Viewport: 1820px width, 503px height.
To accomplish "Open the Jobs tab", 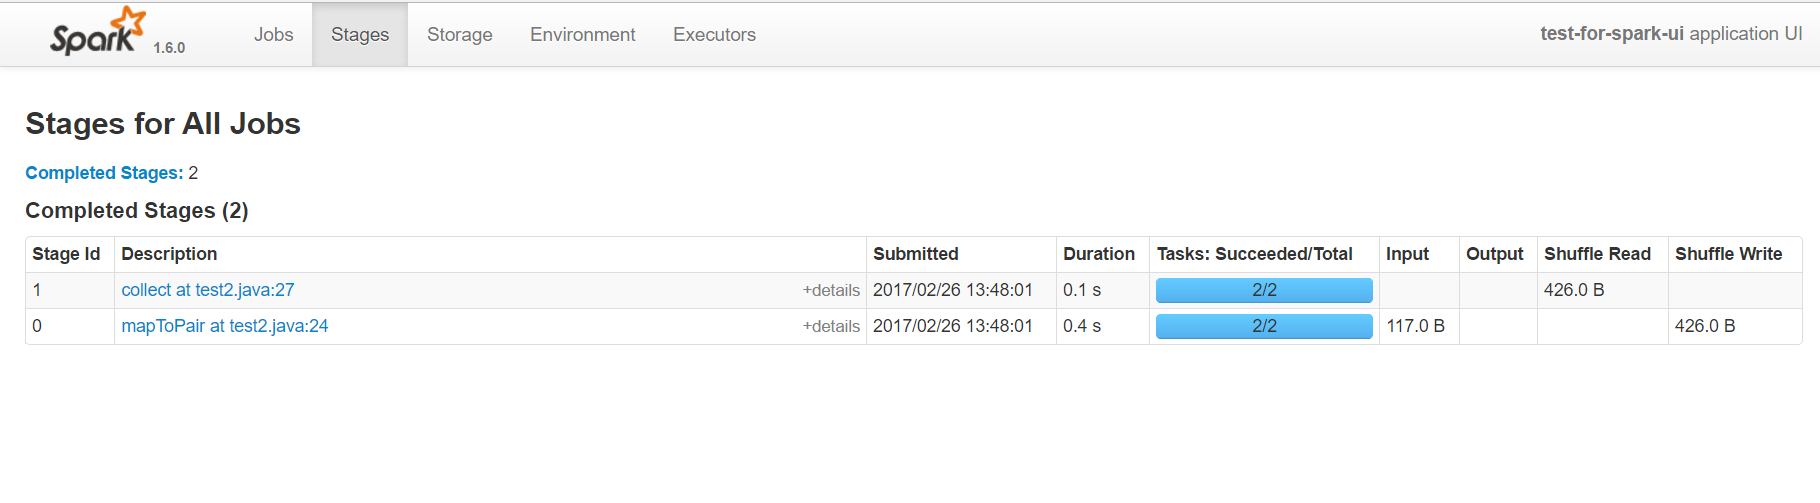I will [x=273, y=35].
